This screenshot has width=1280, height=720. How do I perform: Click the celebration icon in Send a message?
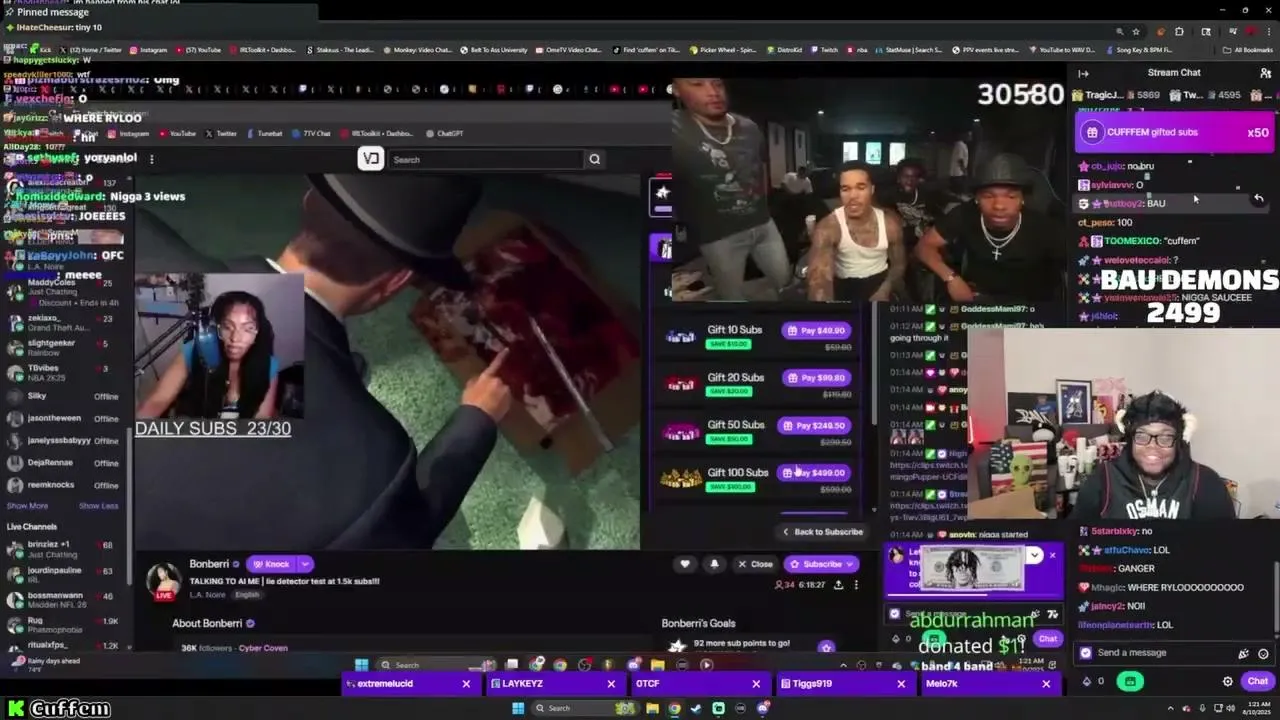[x=1243, y=653]
